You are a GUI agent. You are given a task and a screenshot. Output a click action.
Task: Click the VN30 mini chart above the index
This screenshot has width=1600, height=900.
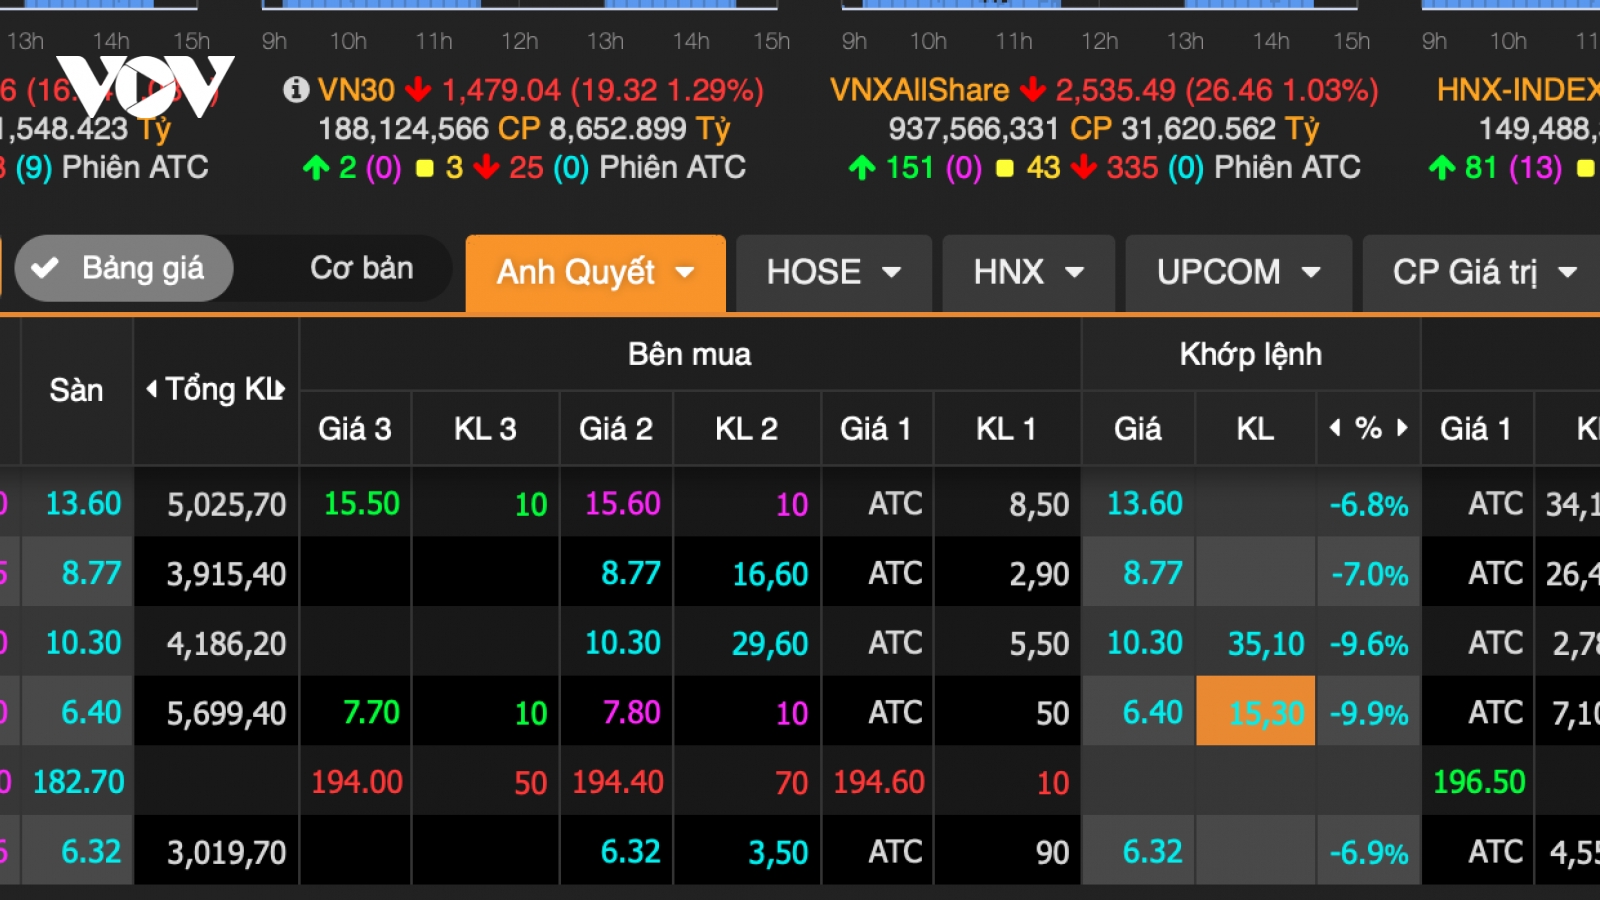tap(520, 5)
